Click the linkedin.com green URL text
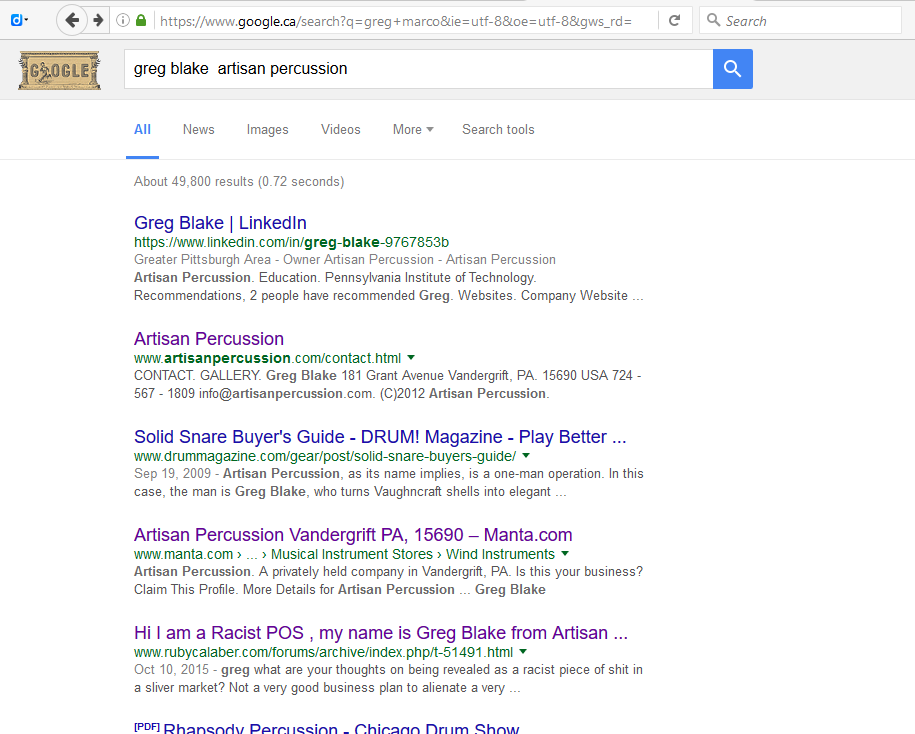915x734 pixels. (x=291, y=242)
